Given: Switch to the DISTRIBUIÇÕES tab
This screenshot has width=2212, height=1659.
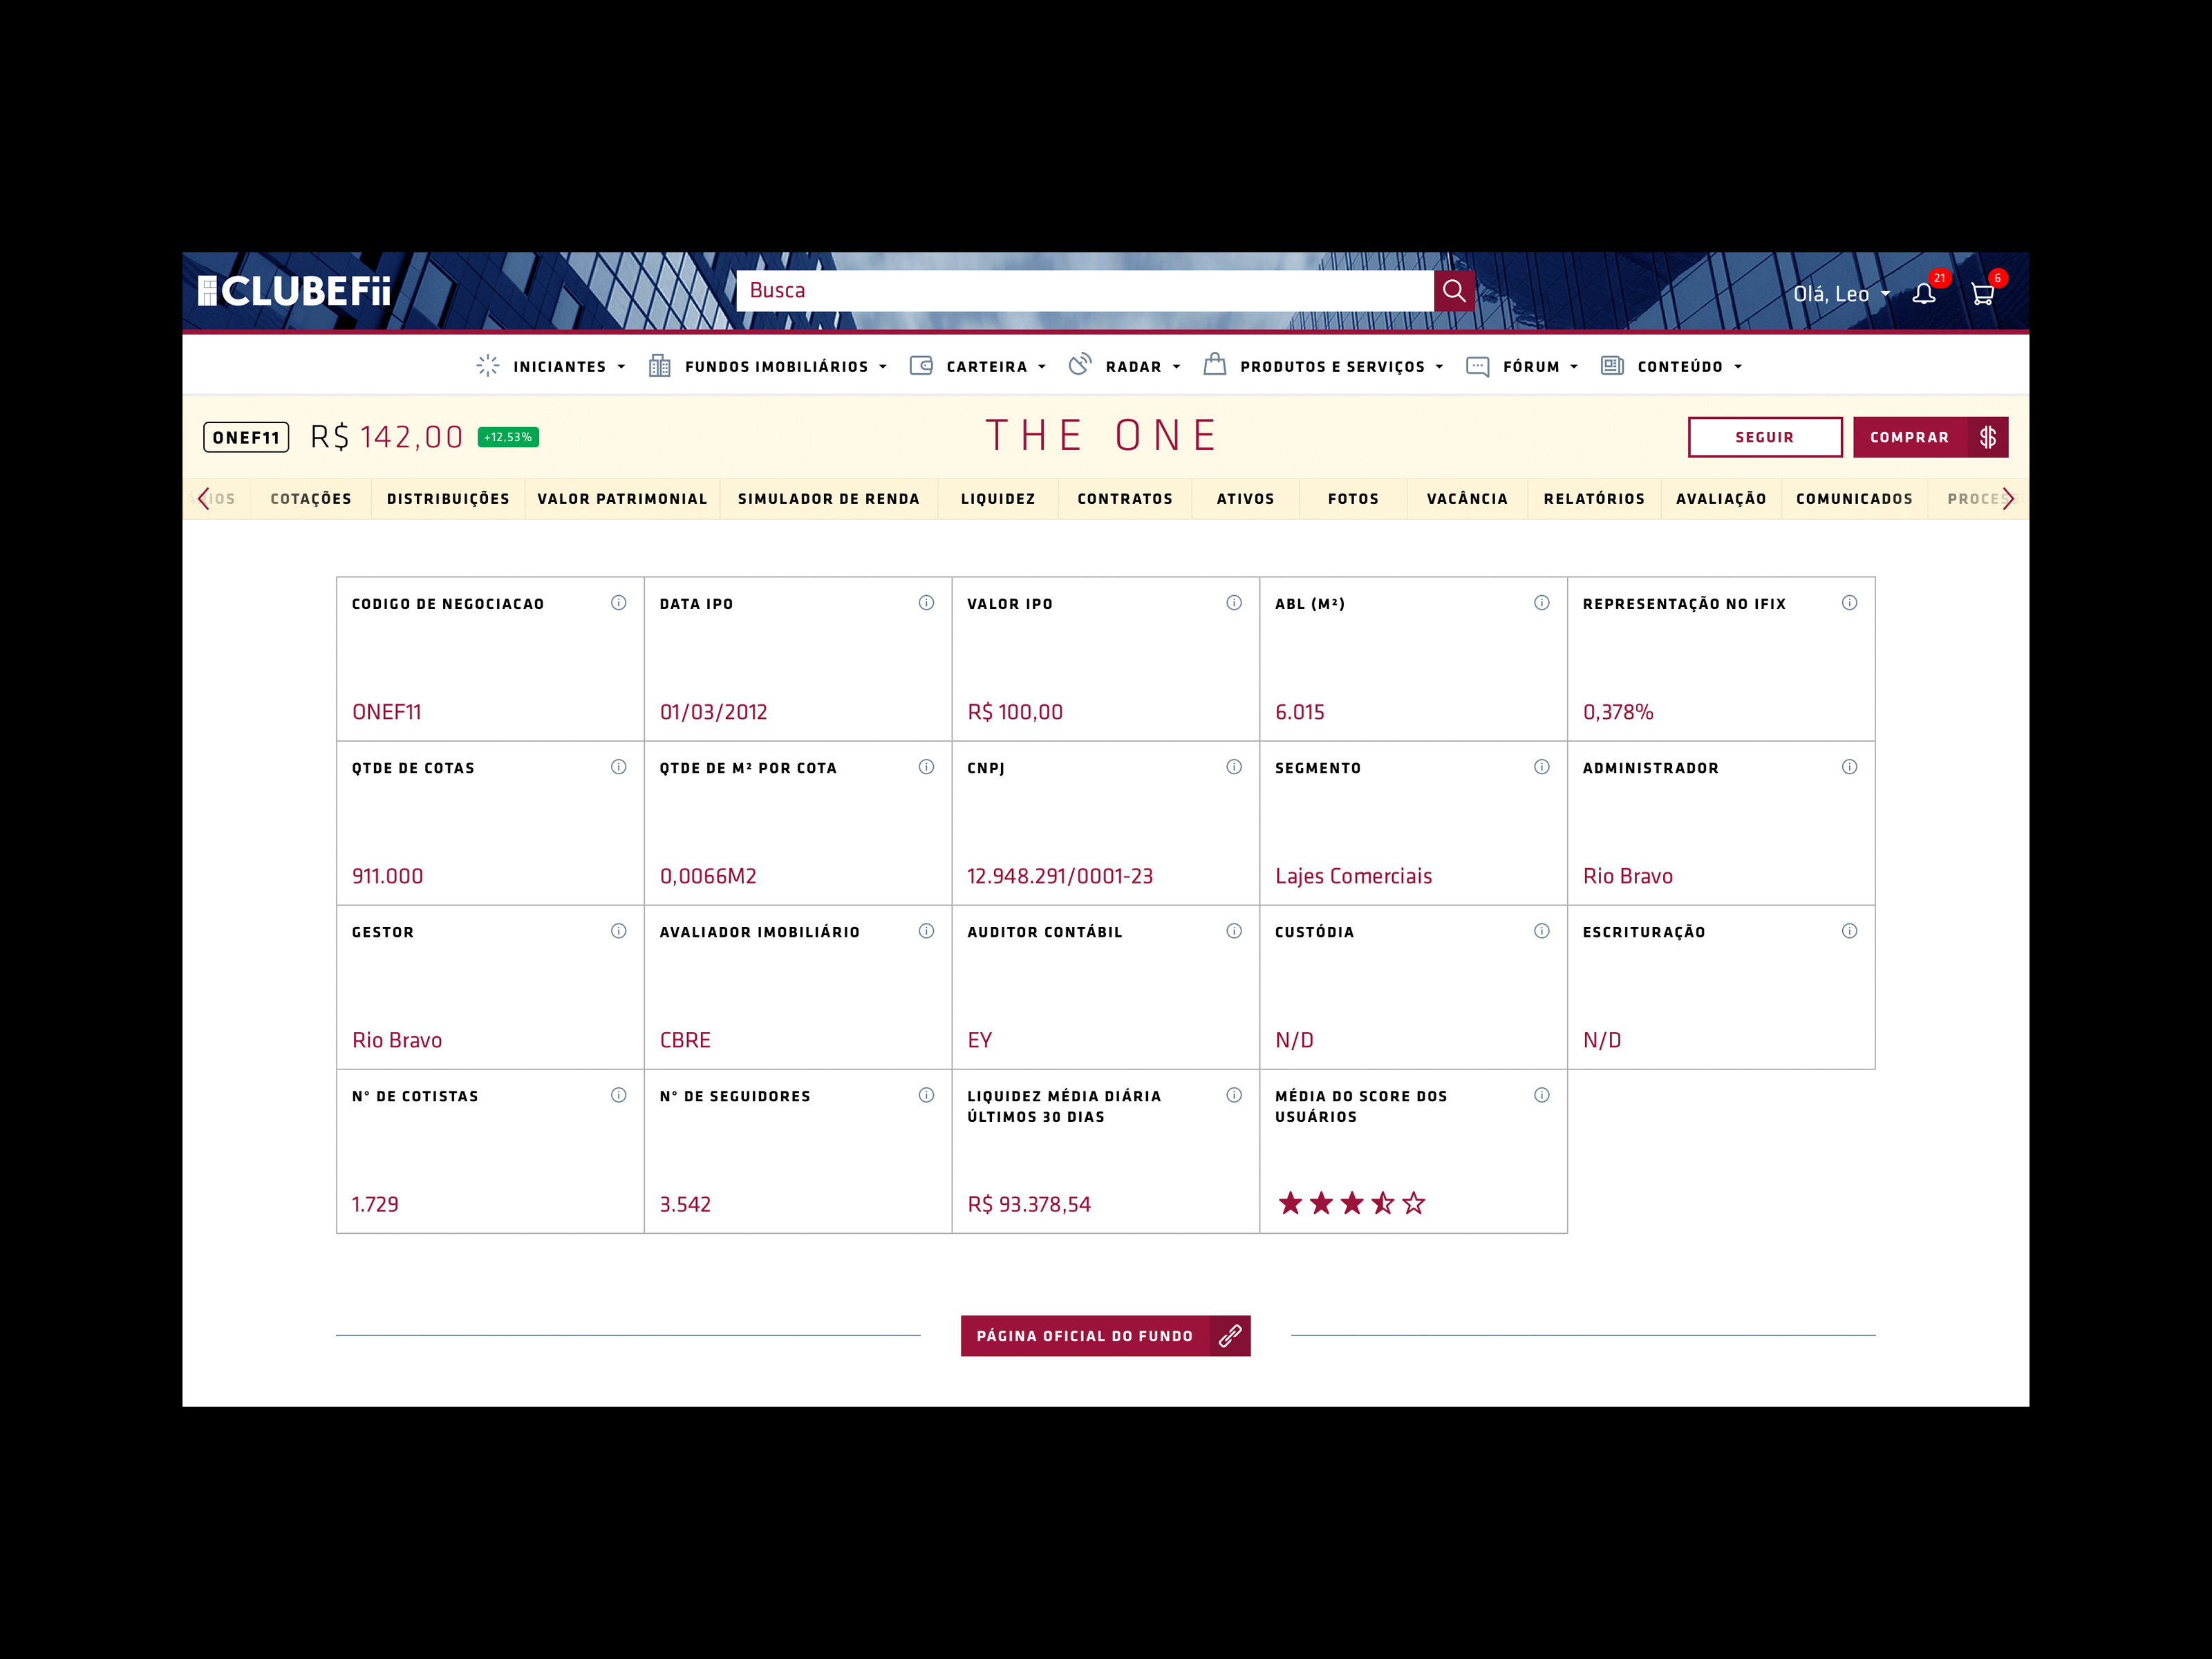Looking at the screenshot, I should [x=447, y=498].
